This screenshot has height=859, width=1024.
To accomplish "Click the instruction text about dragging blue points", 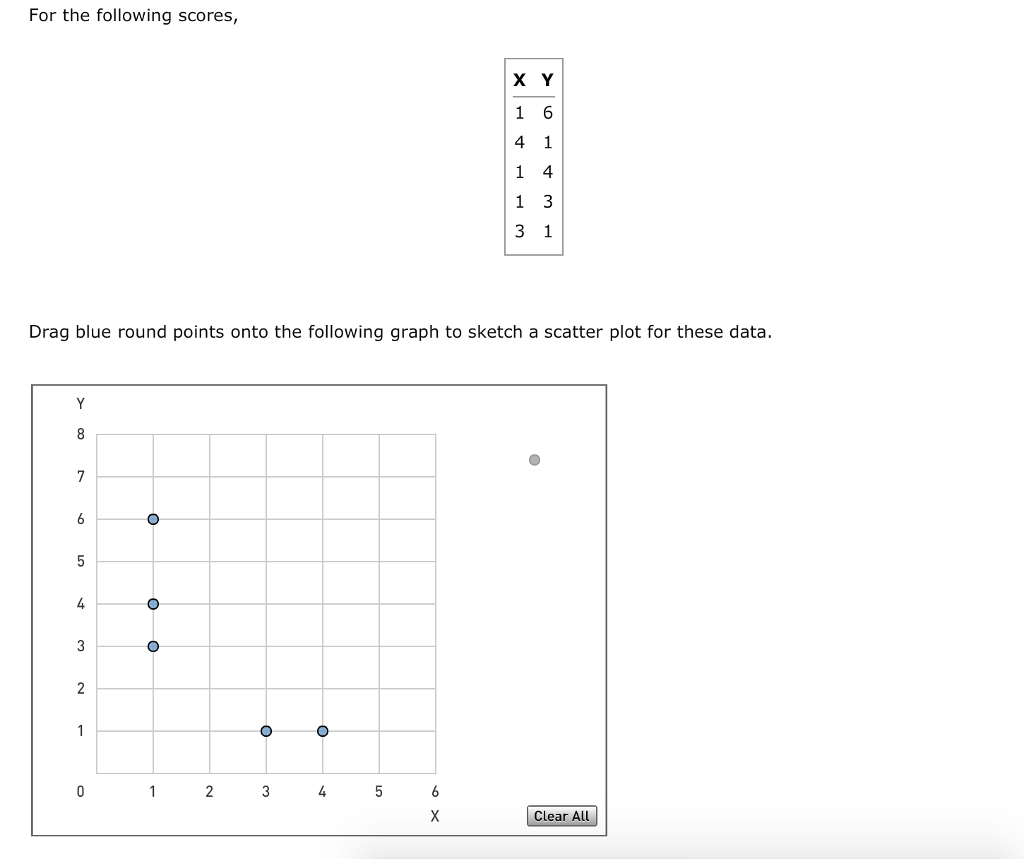I will tap(399, 331).
